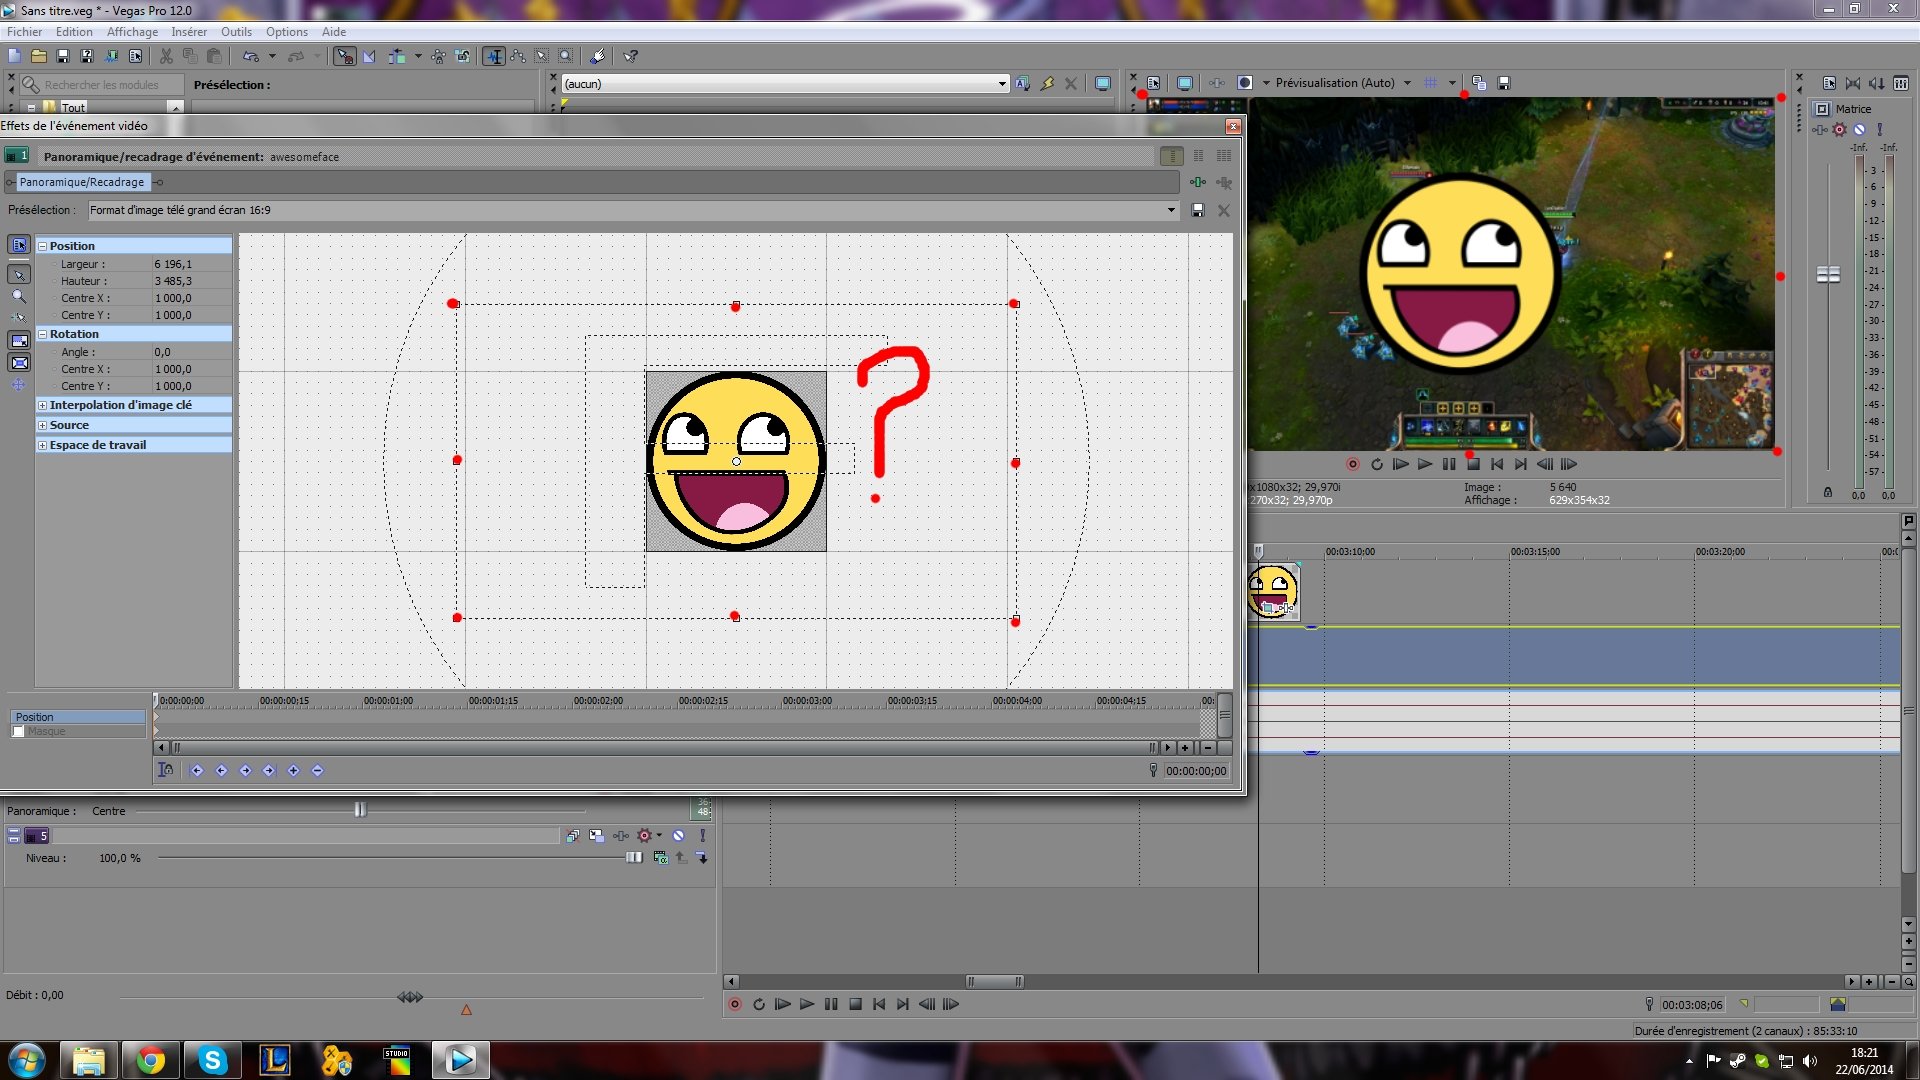The image size is (1920, 1080).
Task: Stop playback in main transport
Action: point(855,1004)
